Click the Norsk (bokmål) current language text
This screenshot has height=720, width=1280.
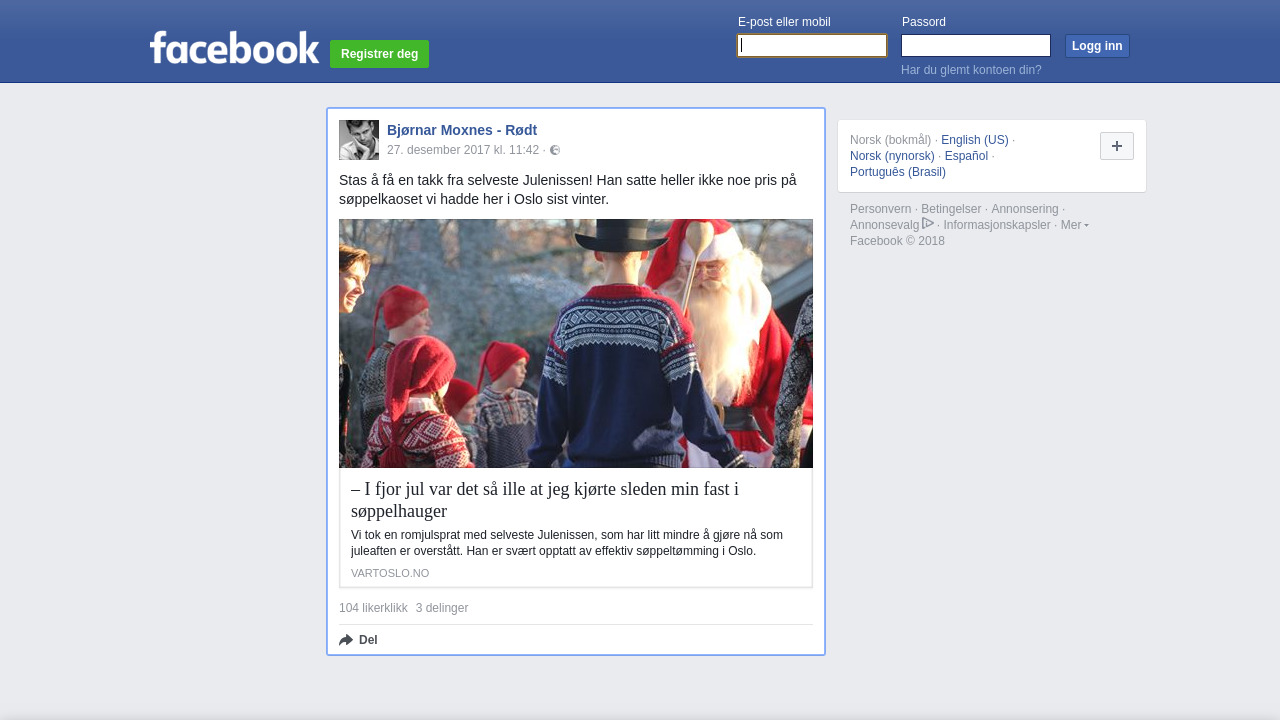pyautogui.click(x=891, y=140)
